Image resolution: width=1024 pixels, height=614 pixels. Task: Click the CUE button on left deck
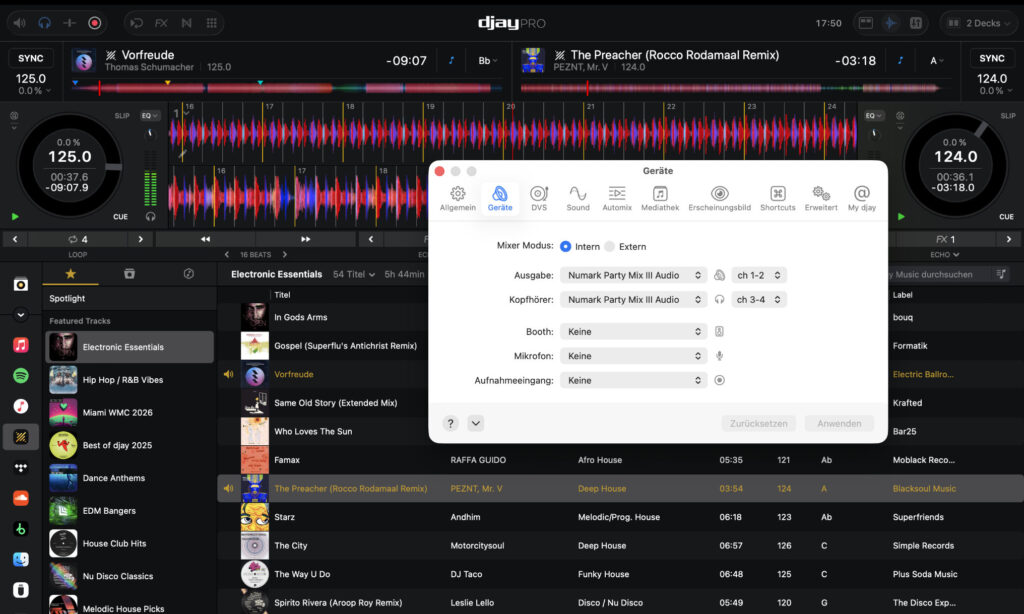pos(120,216)
